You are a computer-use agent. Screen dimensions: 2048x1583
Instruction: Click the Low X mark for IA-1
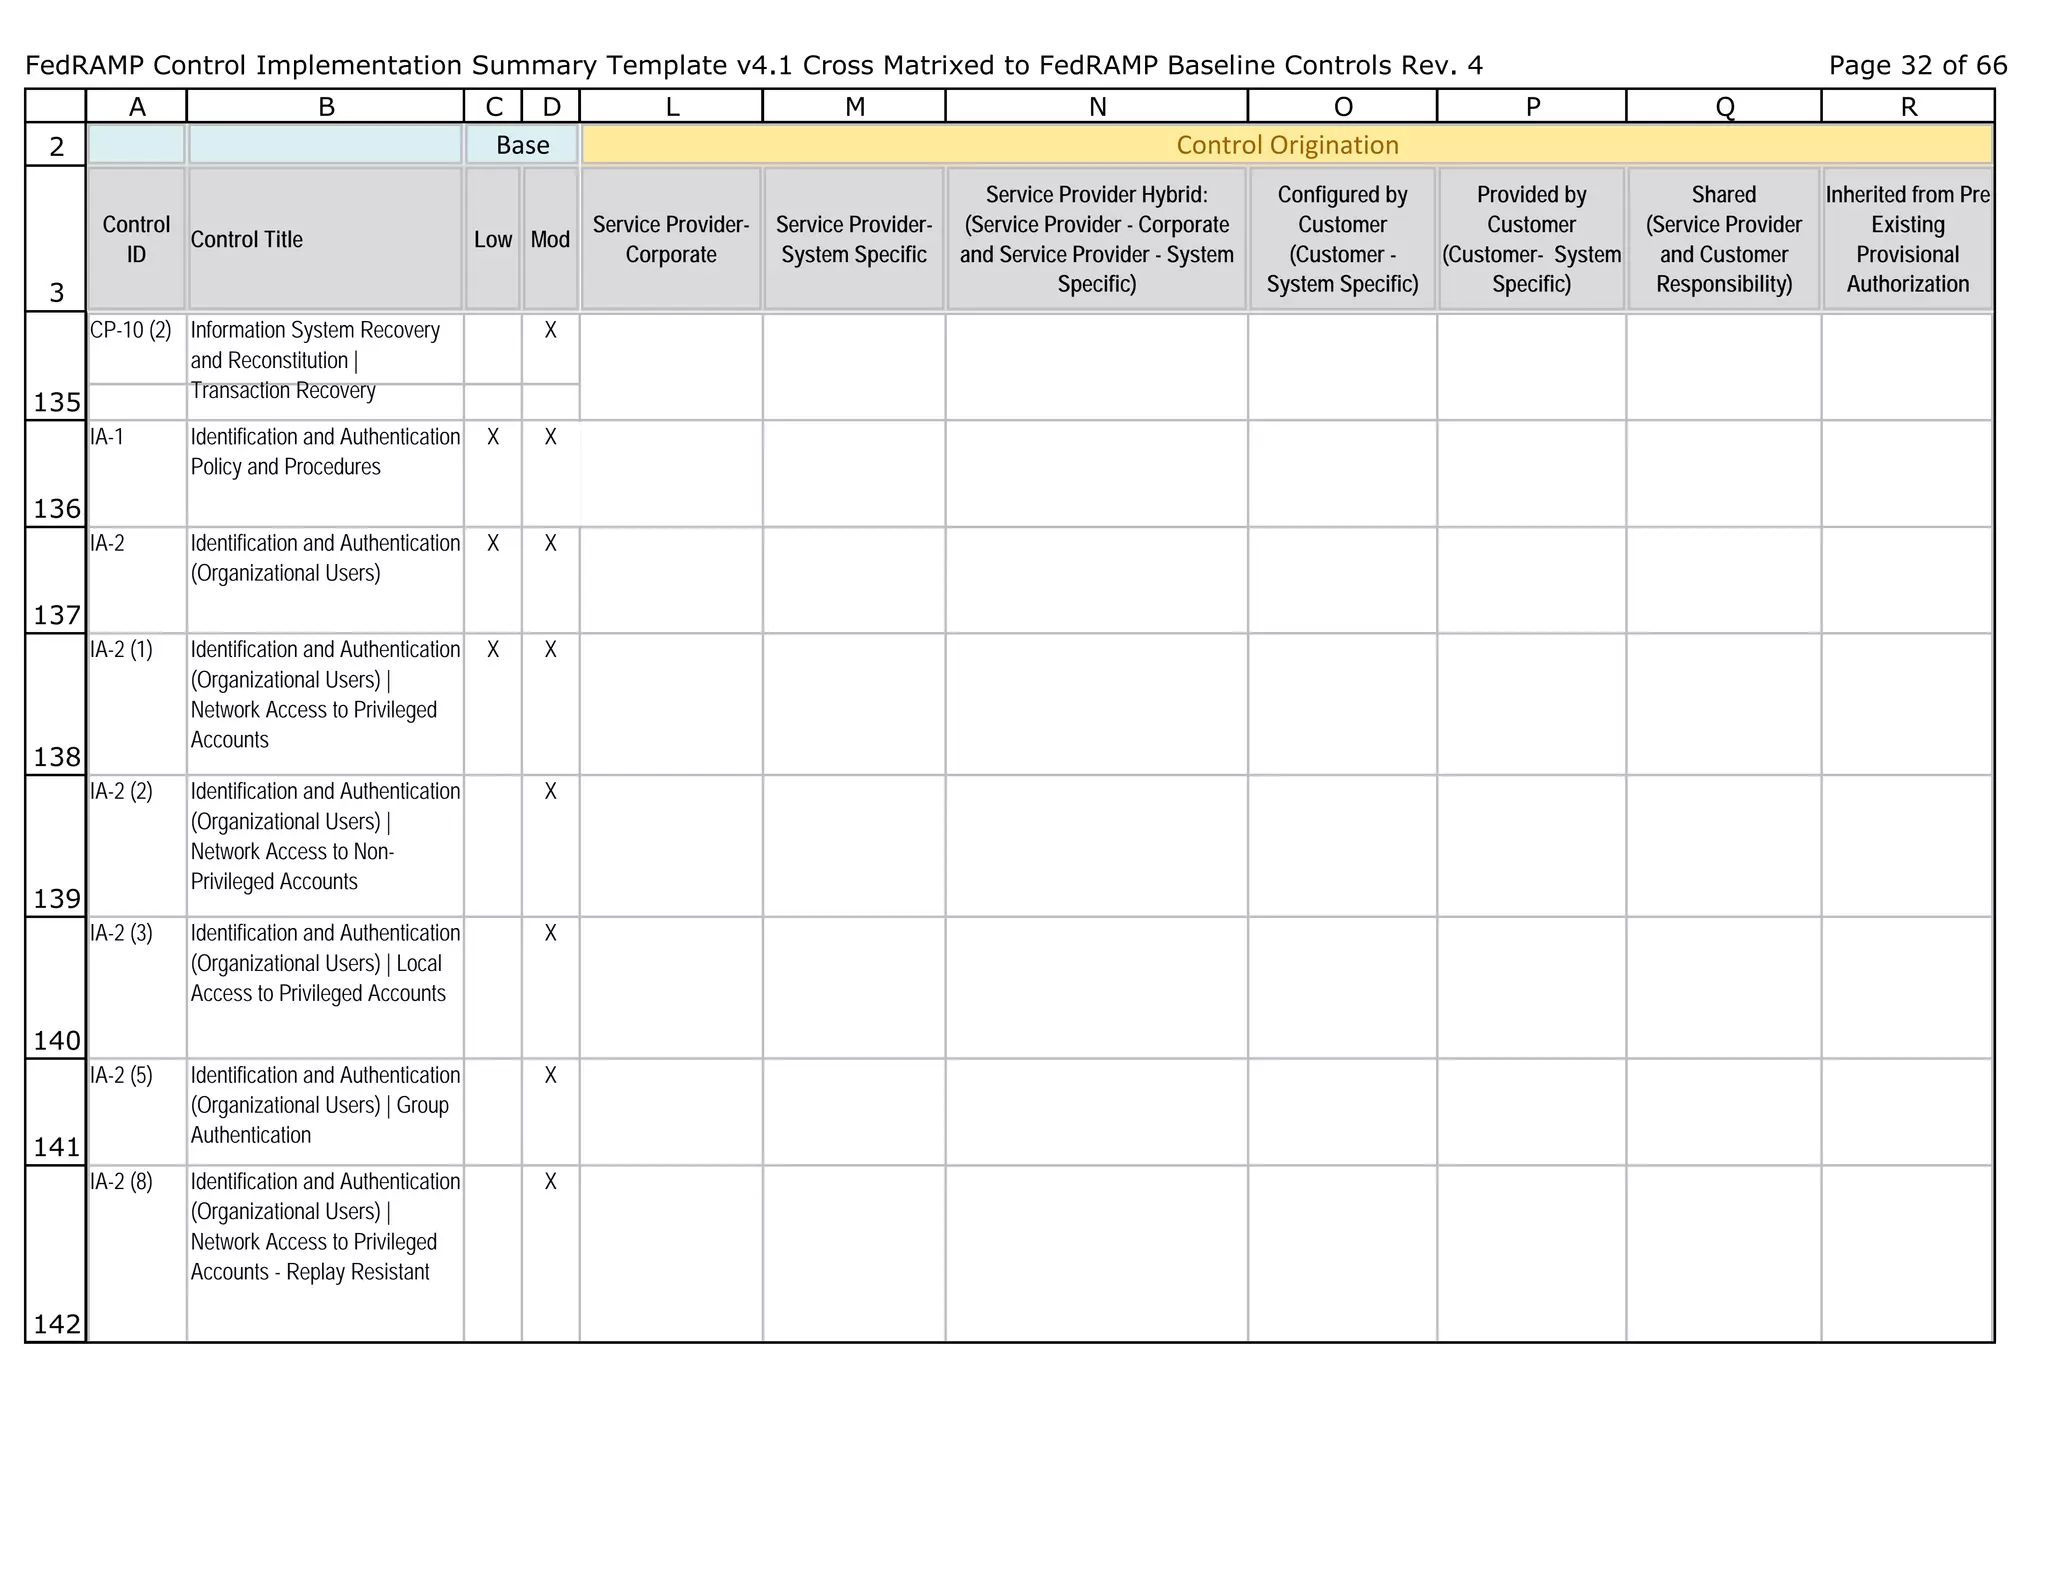click(x=493, y=437)
